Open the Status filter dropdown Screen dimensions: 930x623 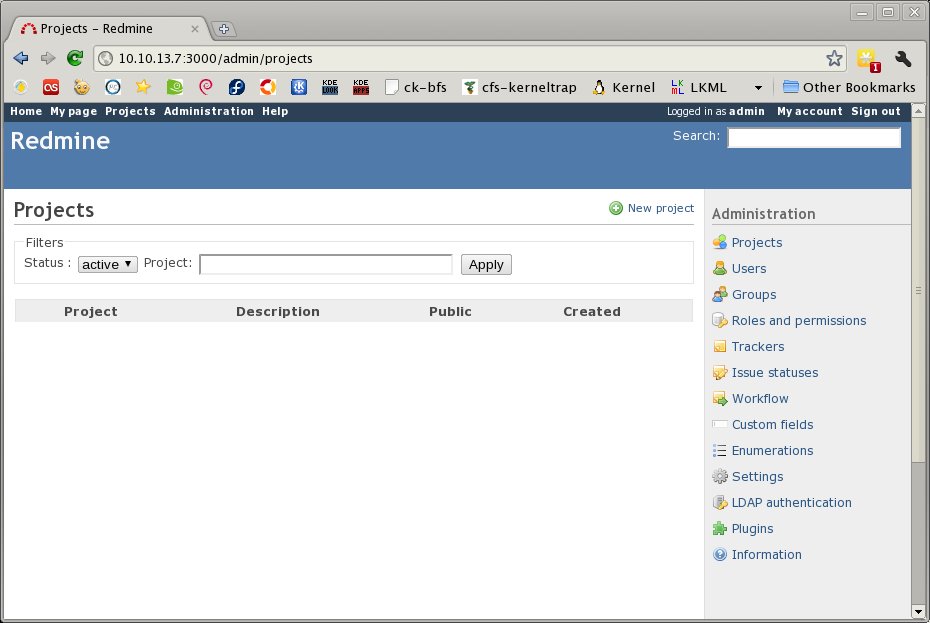point(107,264)
